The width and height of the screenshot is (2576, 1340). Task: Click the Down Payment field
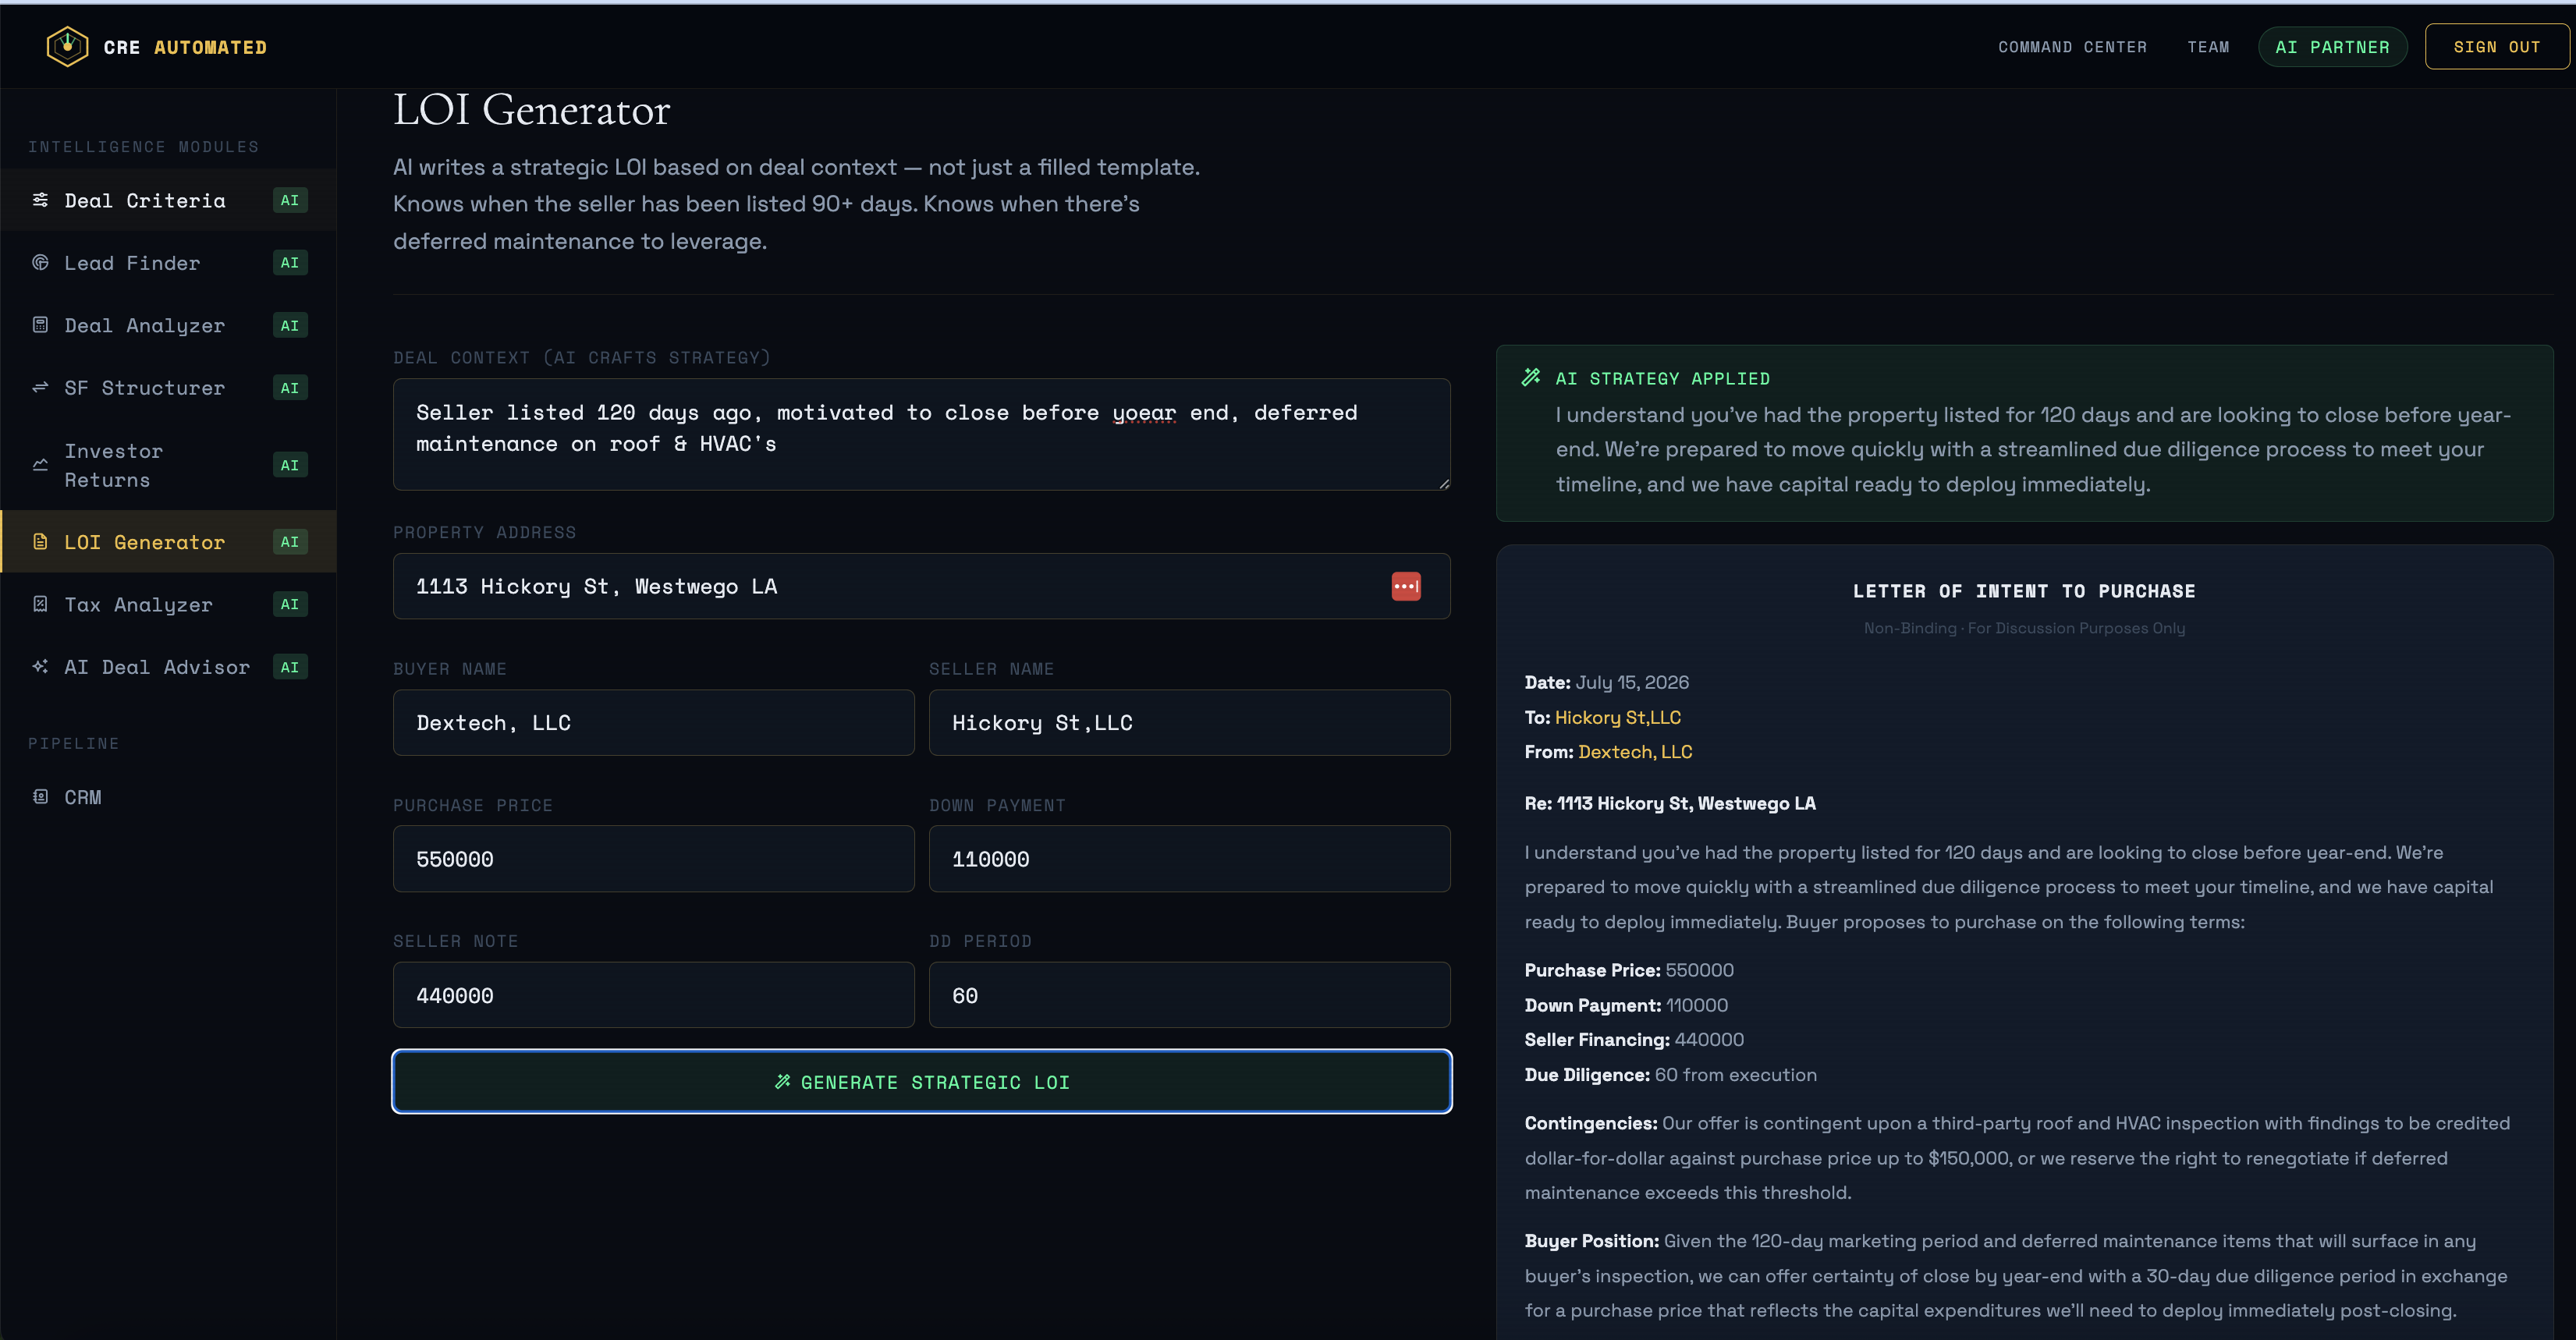1189,858
